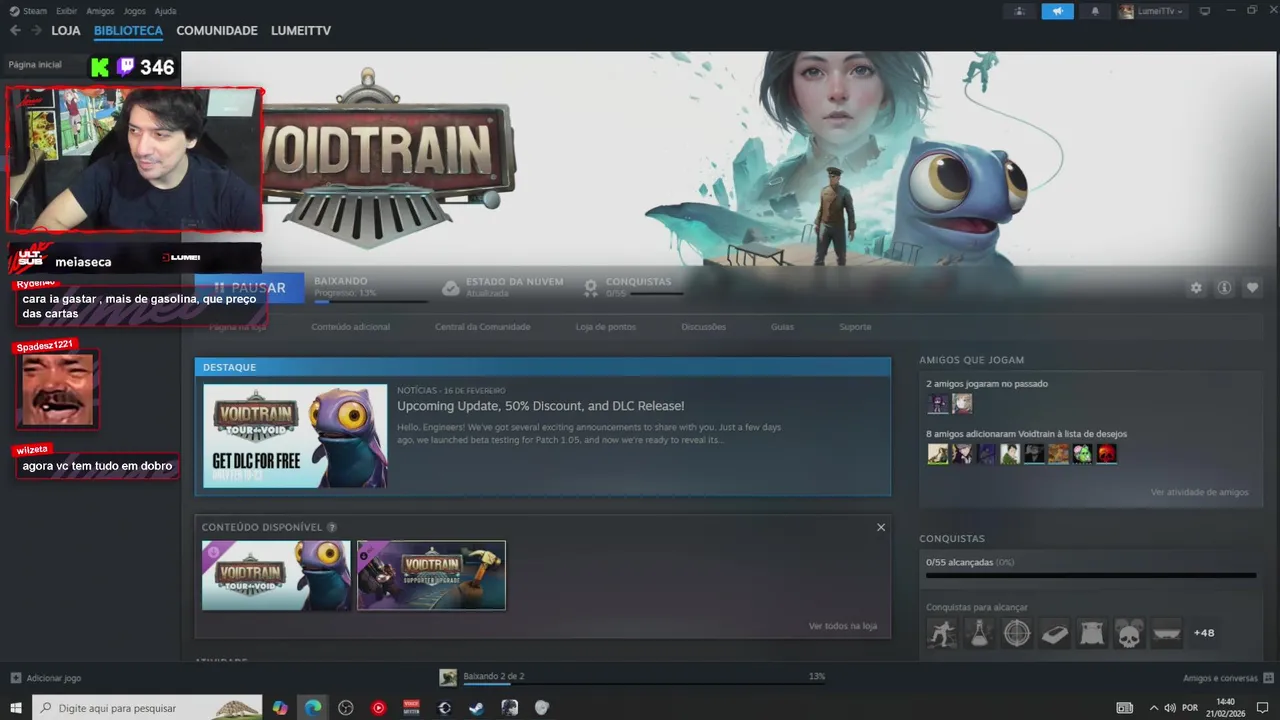Viewport: 1280px width, 720px height.
Task: Open Amigos e conversas
Action: [1220, 678]
